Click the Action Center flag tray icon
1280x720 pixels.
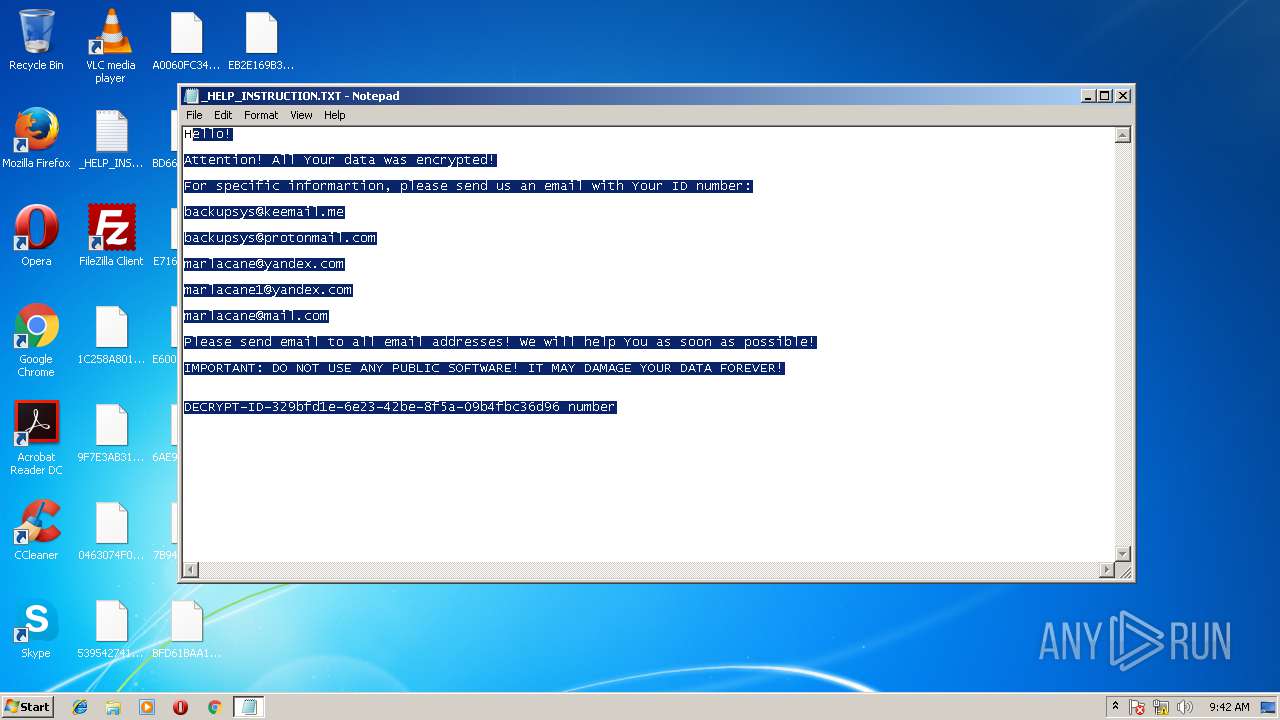[x=1137, y=707]
